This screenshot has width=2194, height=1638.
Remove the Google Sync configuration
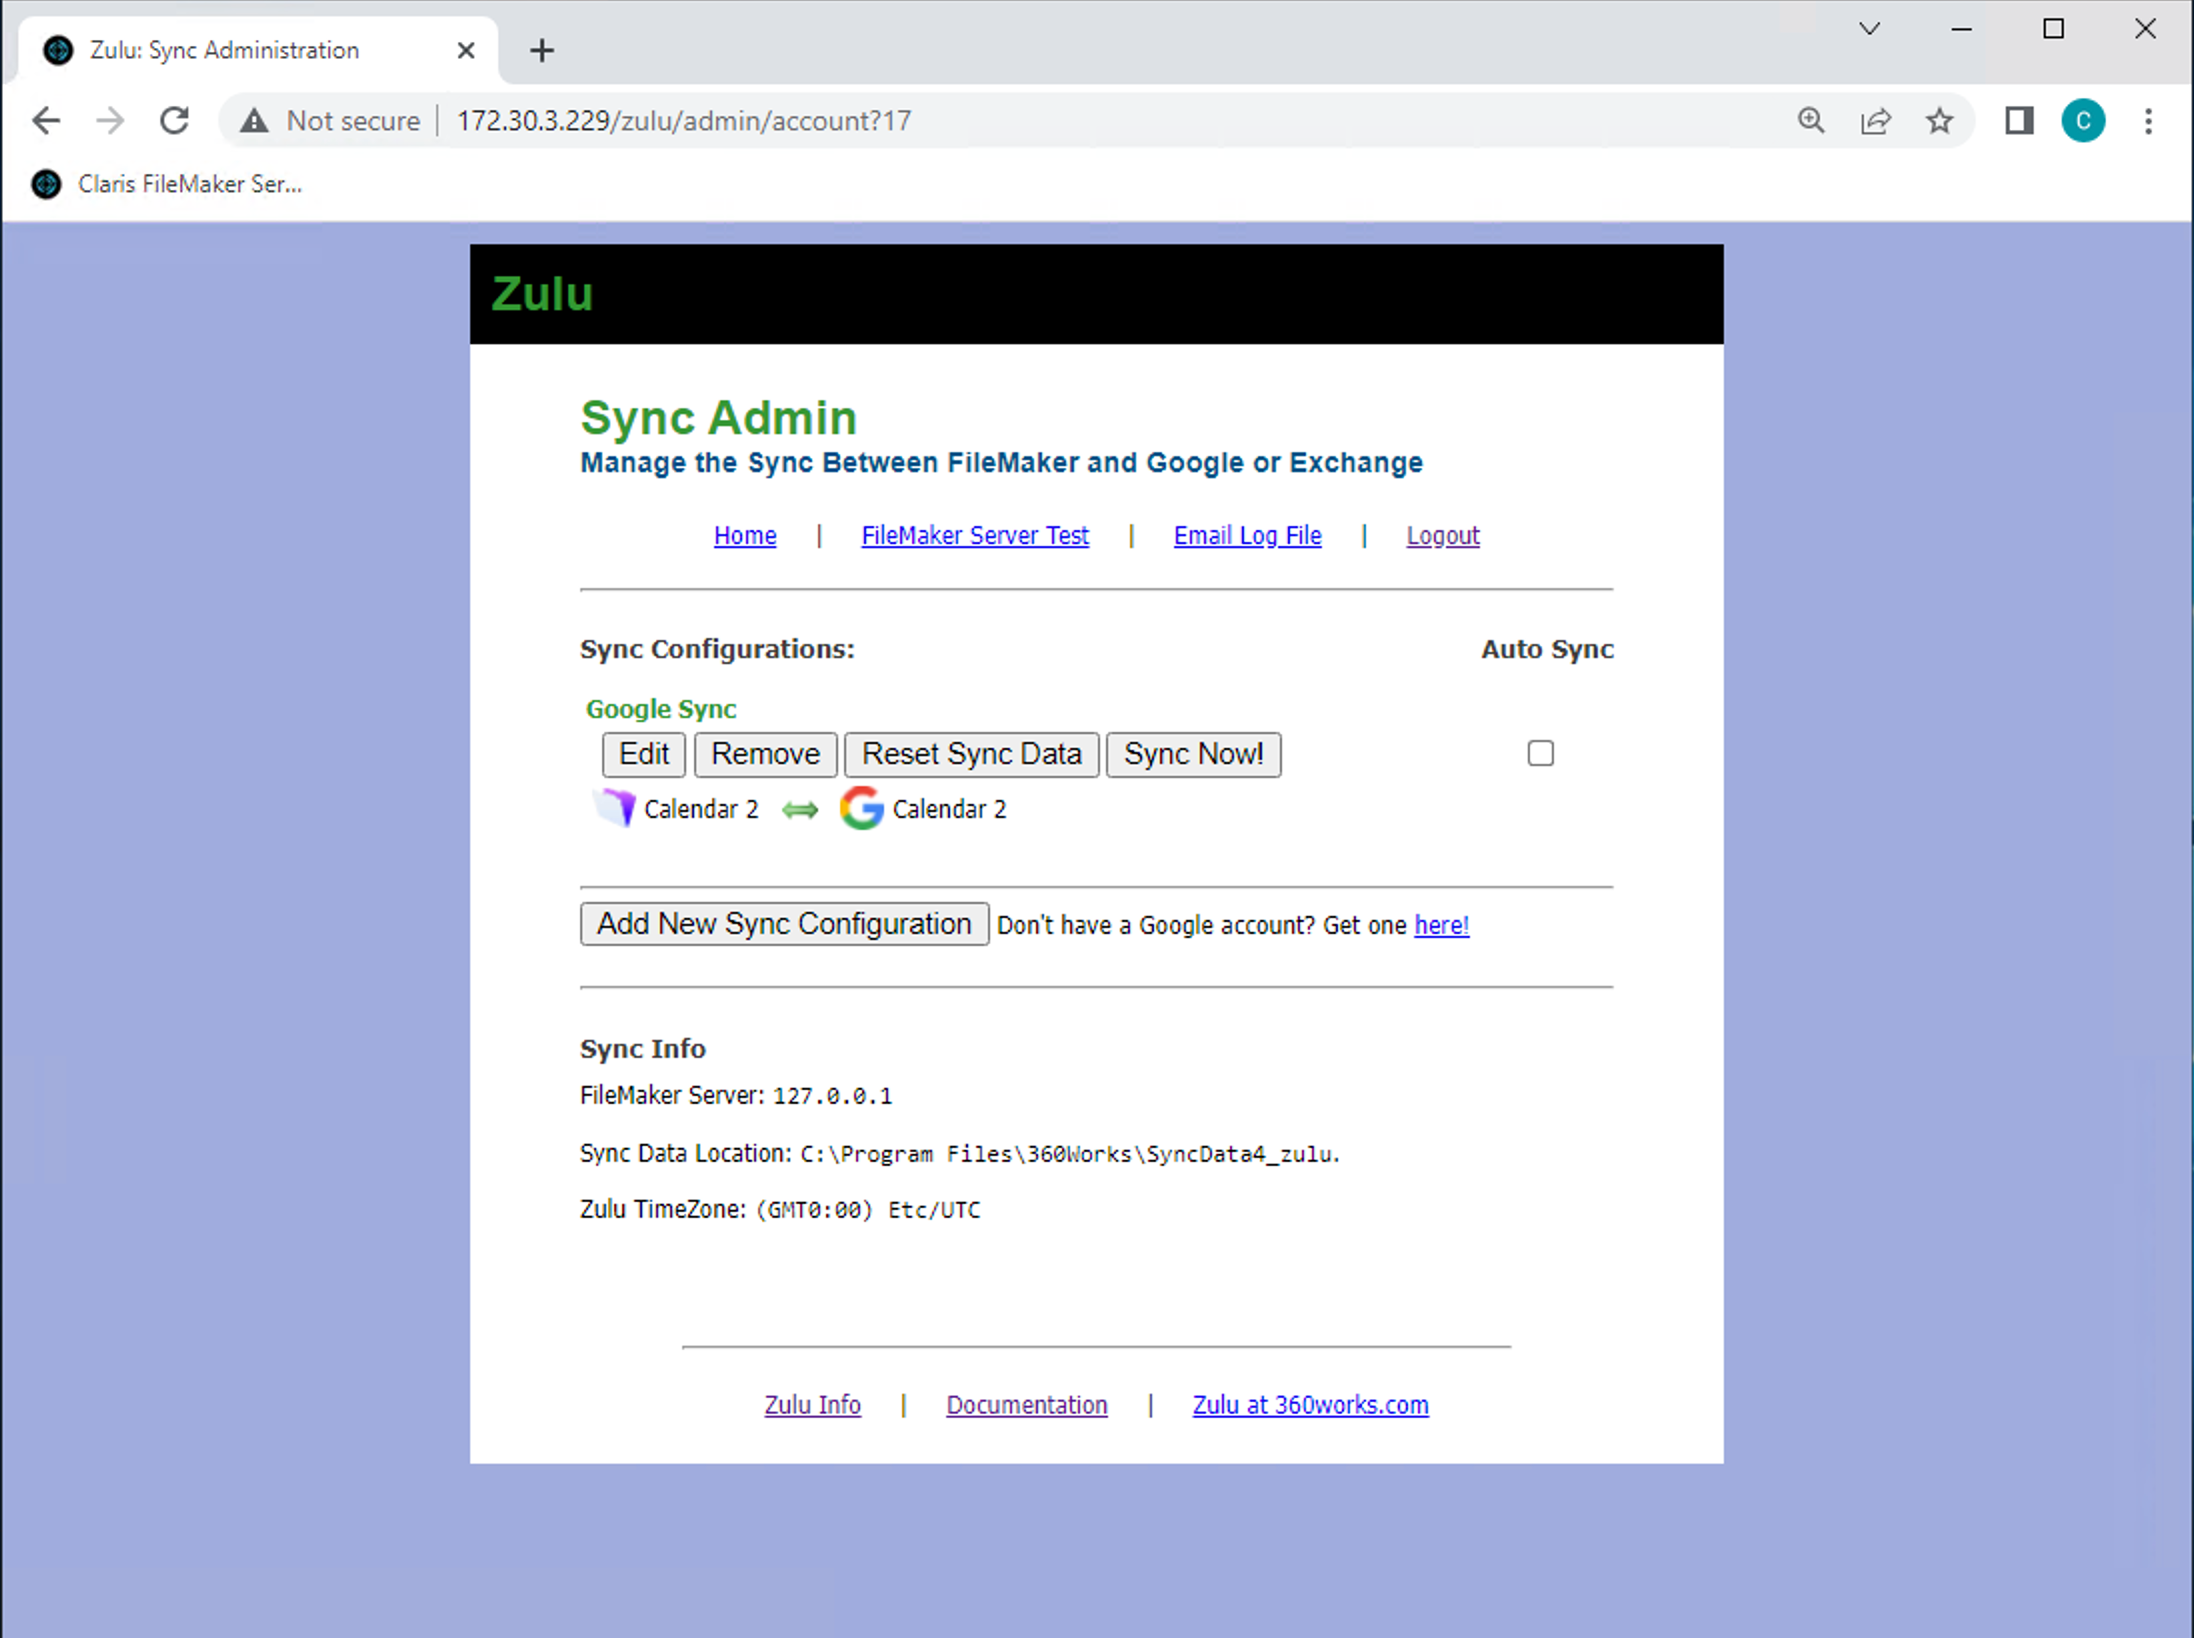(765, 754)
